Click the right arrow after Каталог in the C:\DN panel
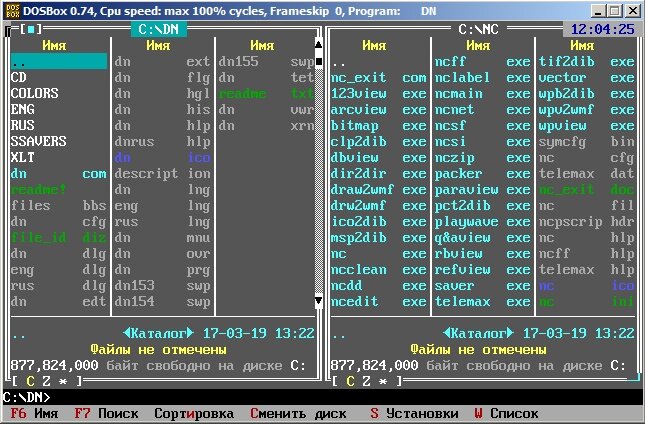645x424 pixels. point(190,333)
